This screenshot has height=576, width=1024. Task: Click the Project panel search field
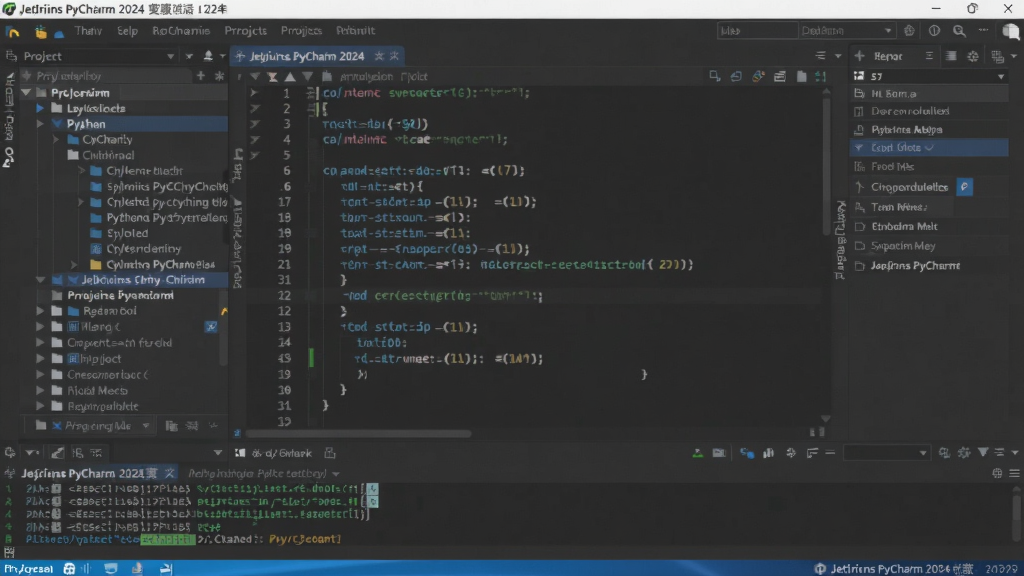[108, 76]
